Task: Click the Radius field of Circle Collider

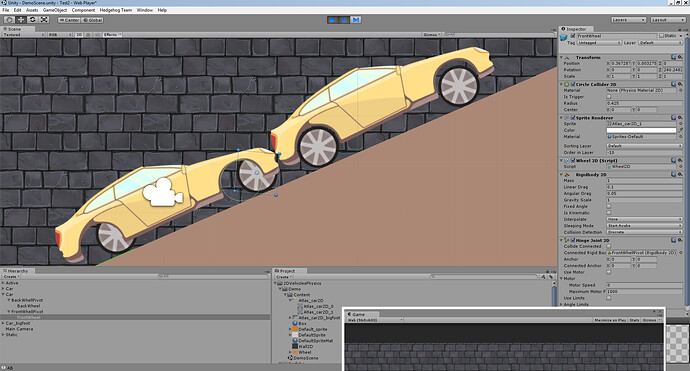Action: 644,103
